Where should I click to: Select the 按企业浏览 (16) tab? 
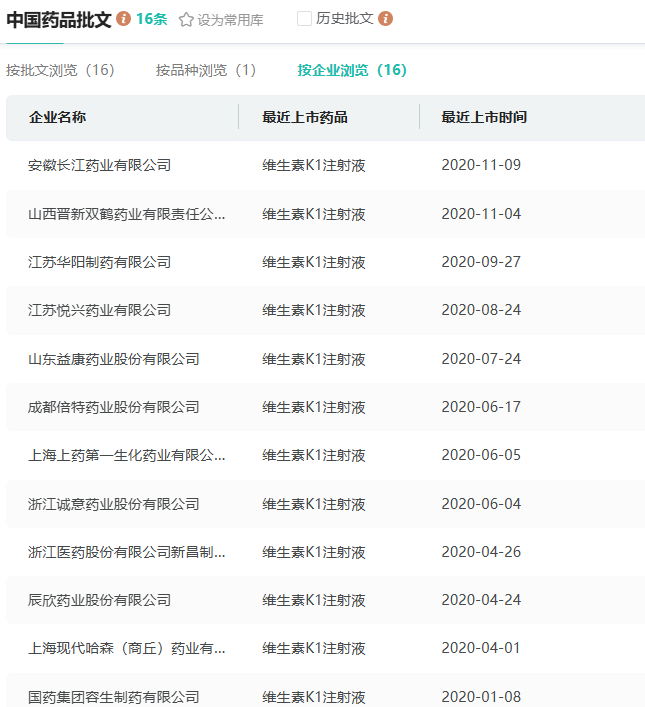[352, 70]
